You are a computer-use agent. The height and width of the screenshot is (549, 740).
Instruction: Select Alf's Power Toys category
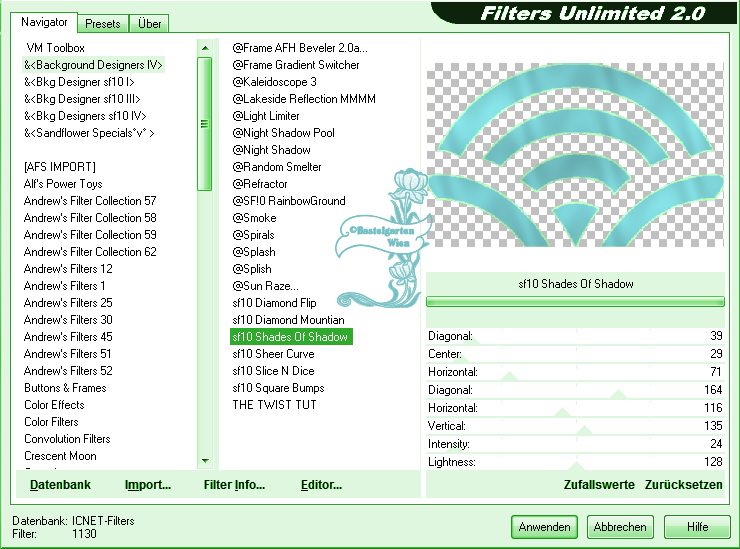click(x=63, y=184)
